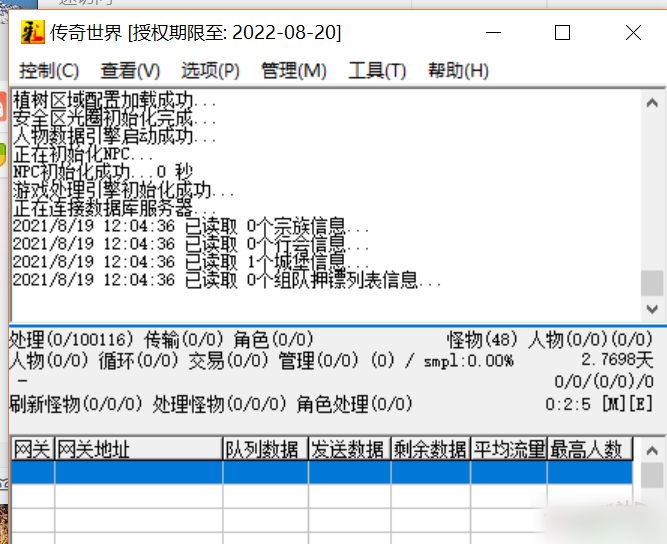The image size is (667, 544).
Task: Click log line 植树区域配置加载成功
Action: 114,101
